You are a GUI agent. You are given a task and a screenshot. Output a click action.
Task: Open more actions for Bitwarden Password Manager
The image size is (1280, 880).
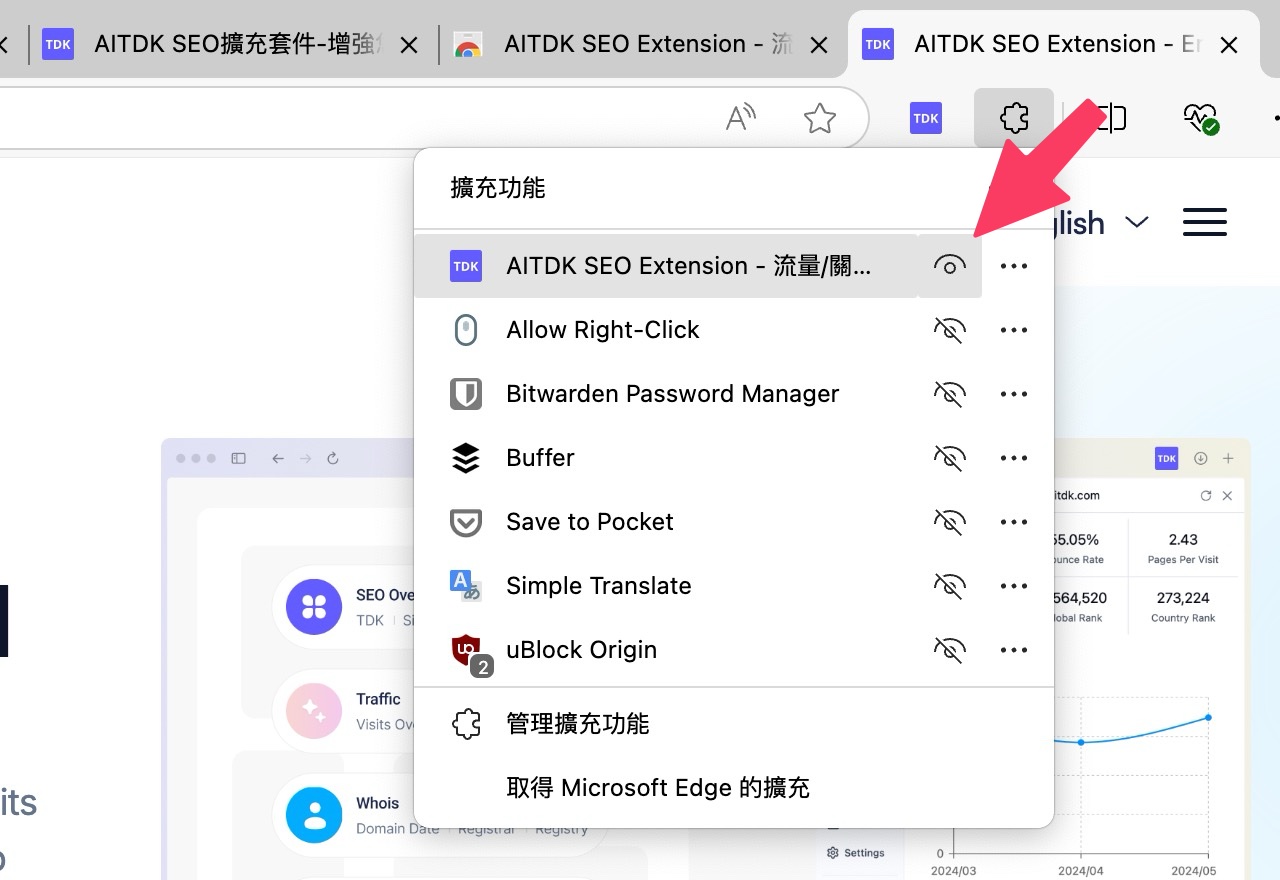pos(1014,394)
